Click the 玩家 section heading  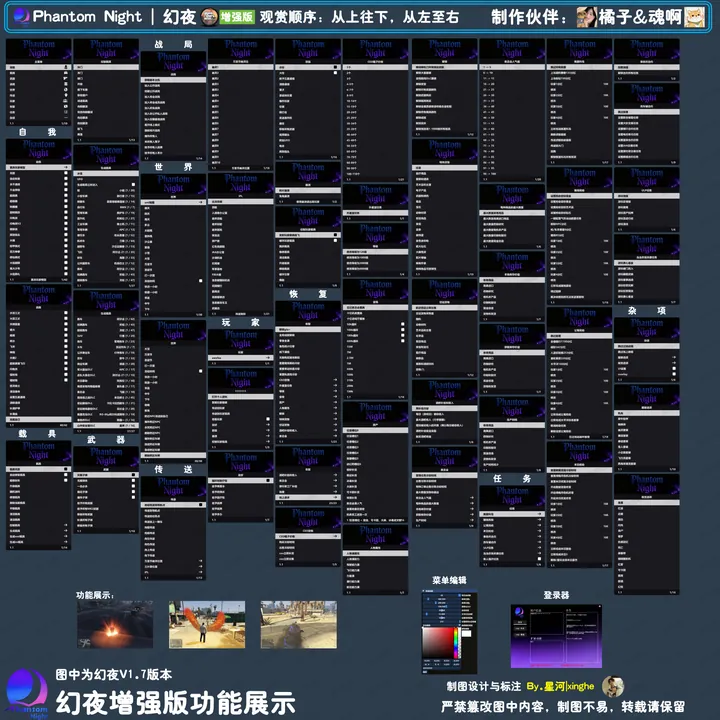point(241,322)
